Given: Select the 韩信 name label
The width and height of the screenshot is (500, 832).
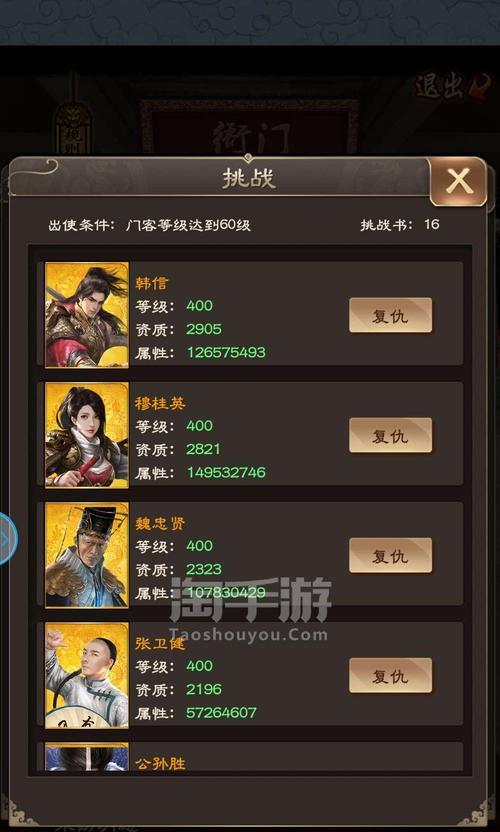Looking at the screenshot, I should tap(151, 283).
